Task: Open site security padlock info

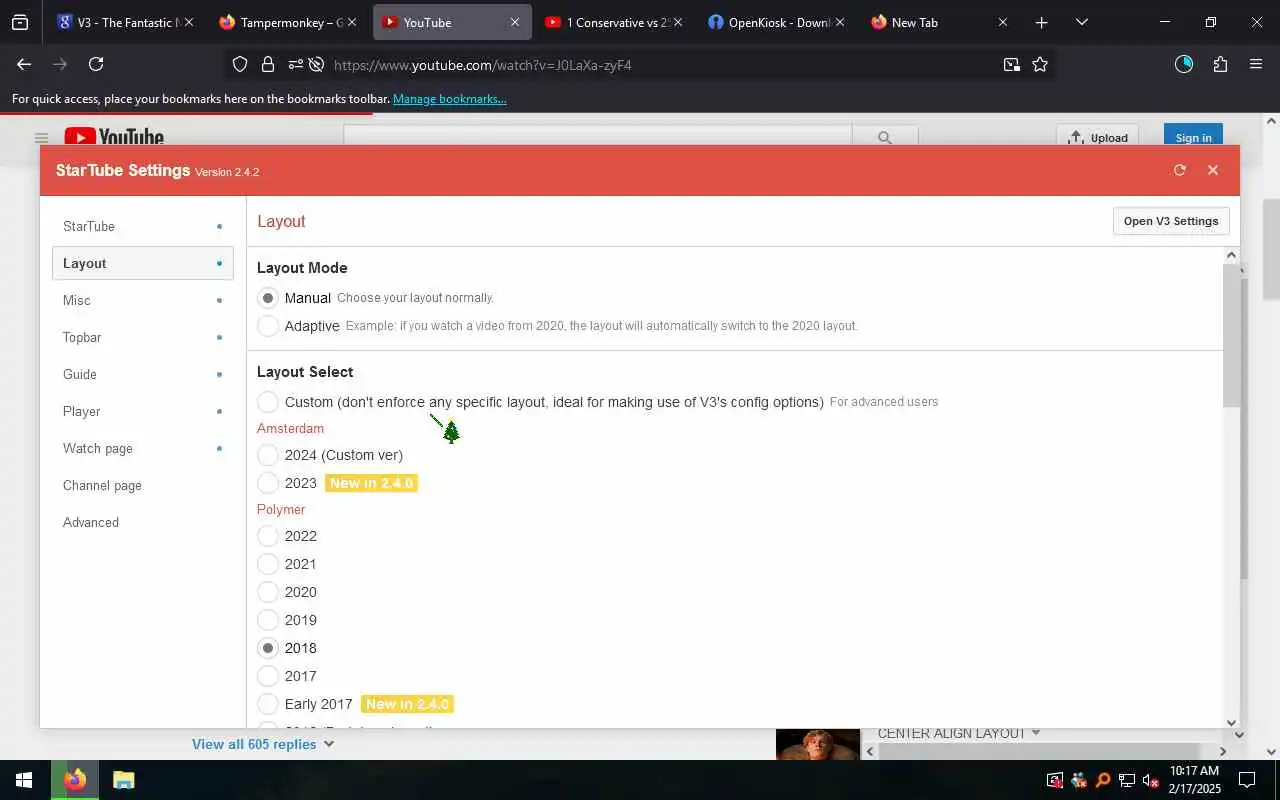Action: pos(268,65)
